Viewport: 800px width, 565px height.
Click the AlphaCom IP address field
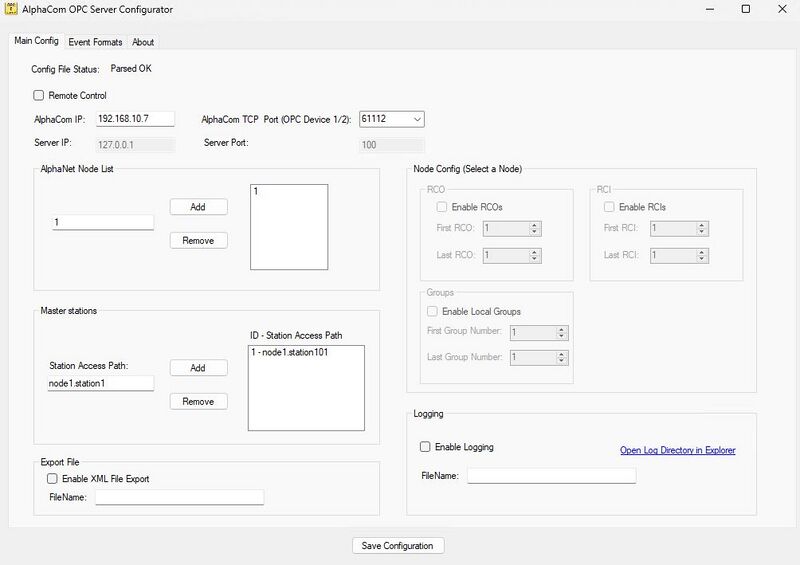point(135,119)
